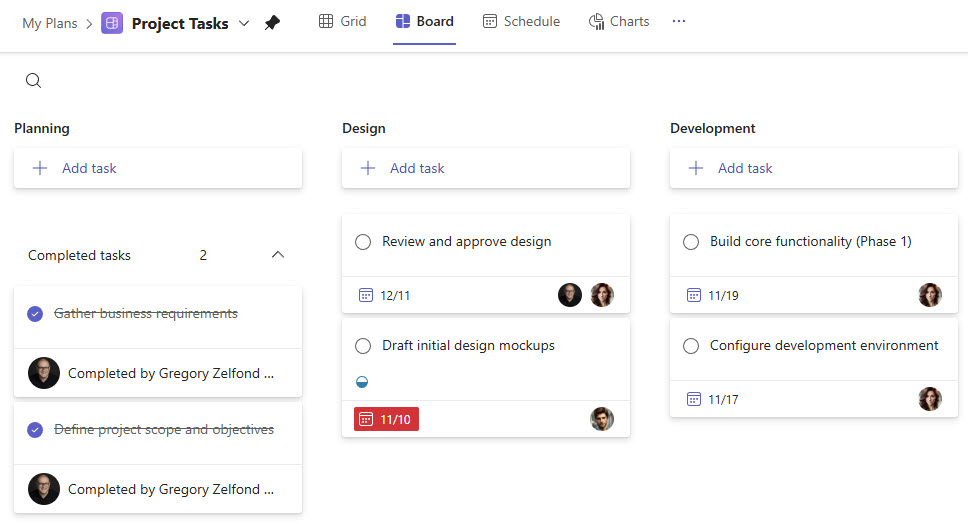Expand the My Plans breadcrumb
This screenshot has width=968, height=524.
(x=49, y=23)
